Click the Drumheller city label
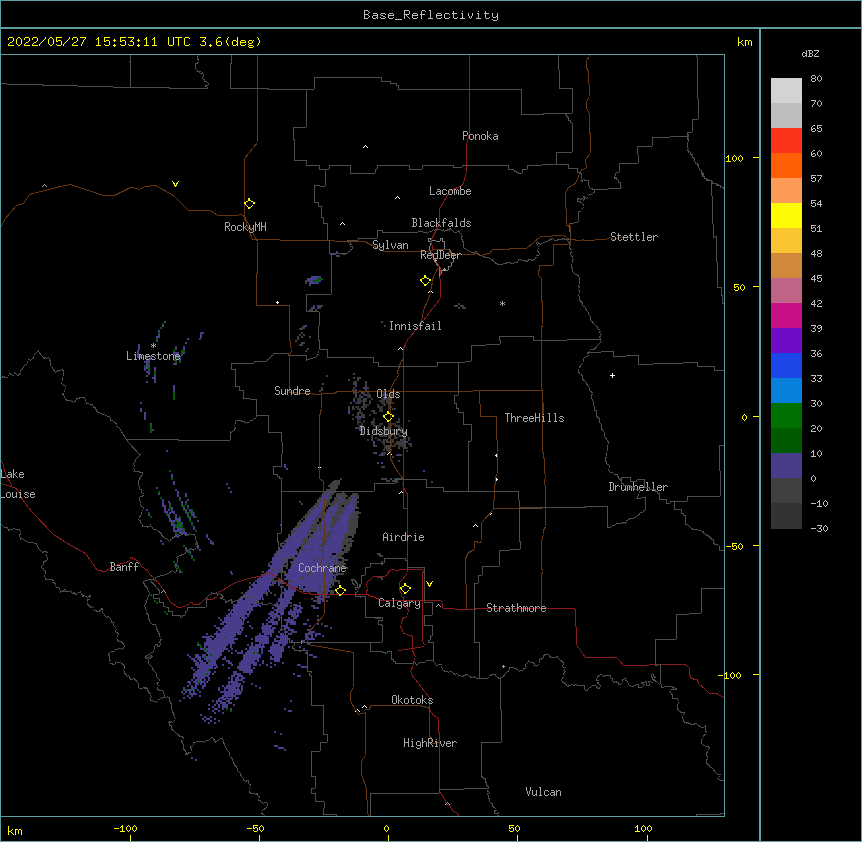Screen dimensions: 862x842 tap(638, 487)
